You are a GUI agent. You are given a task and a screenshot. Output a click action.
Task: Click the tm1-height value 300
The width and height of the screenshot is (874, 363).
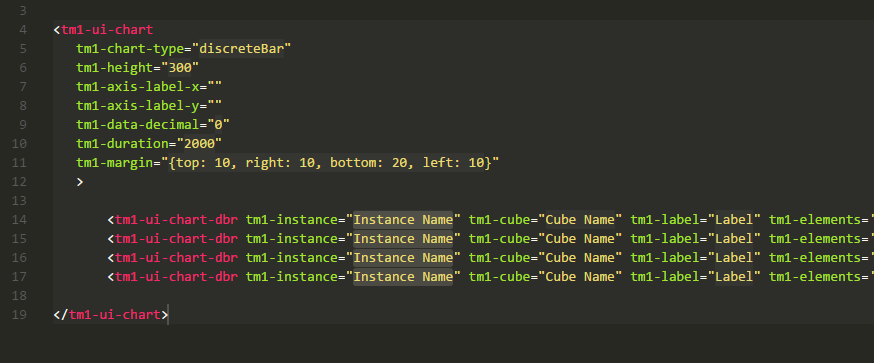(x=180, y=68)
